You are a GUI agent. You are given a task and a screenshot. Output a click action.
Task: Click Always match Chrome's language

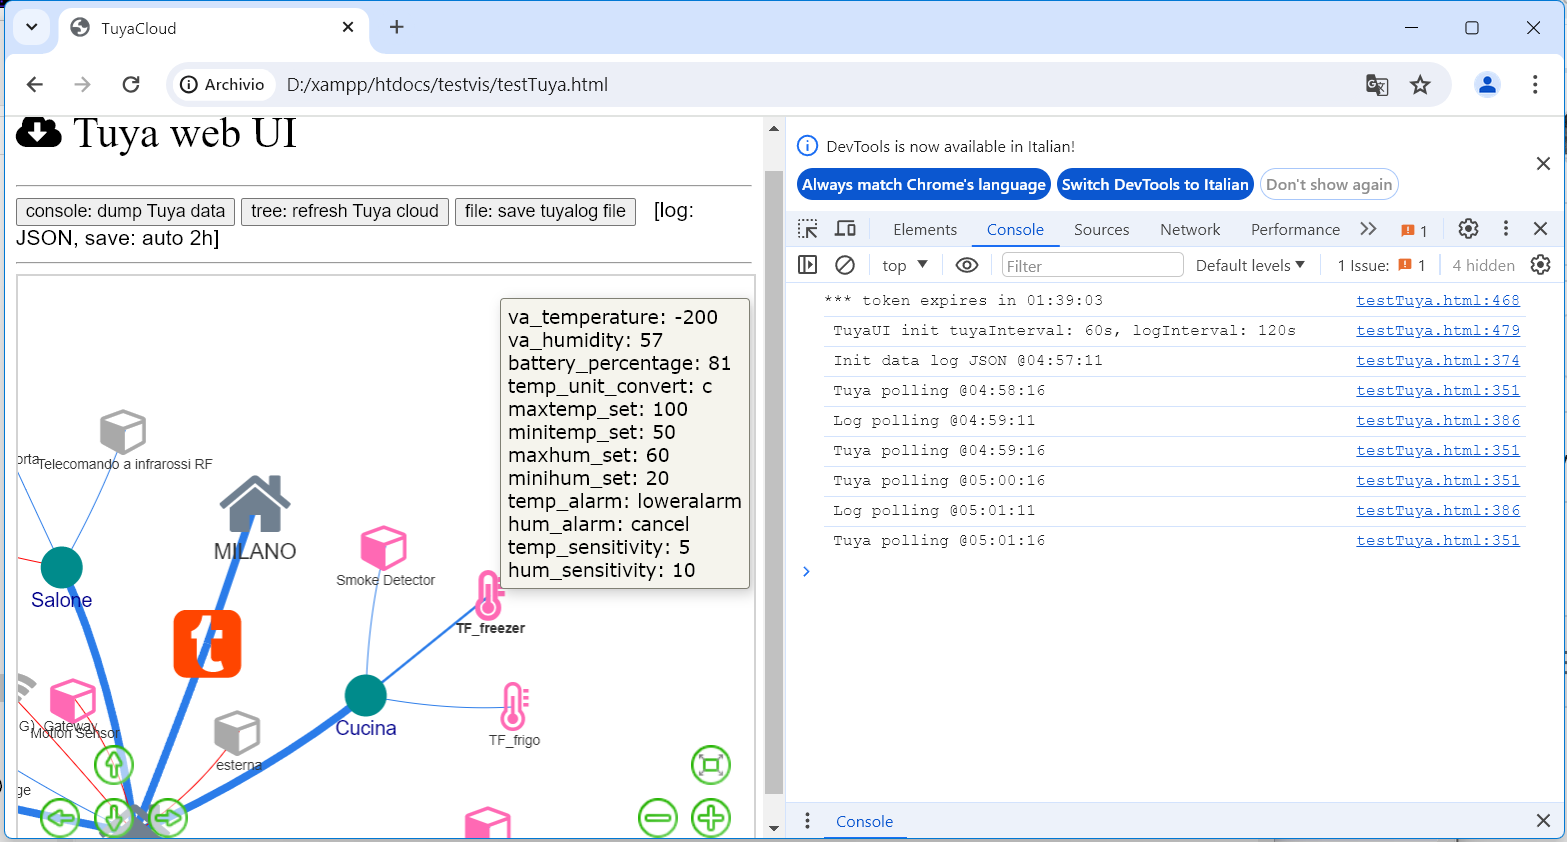[x=924, y=184]
